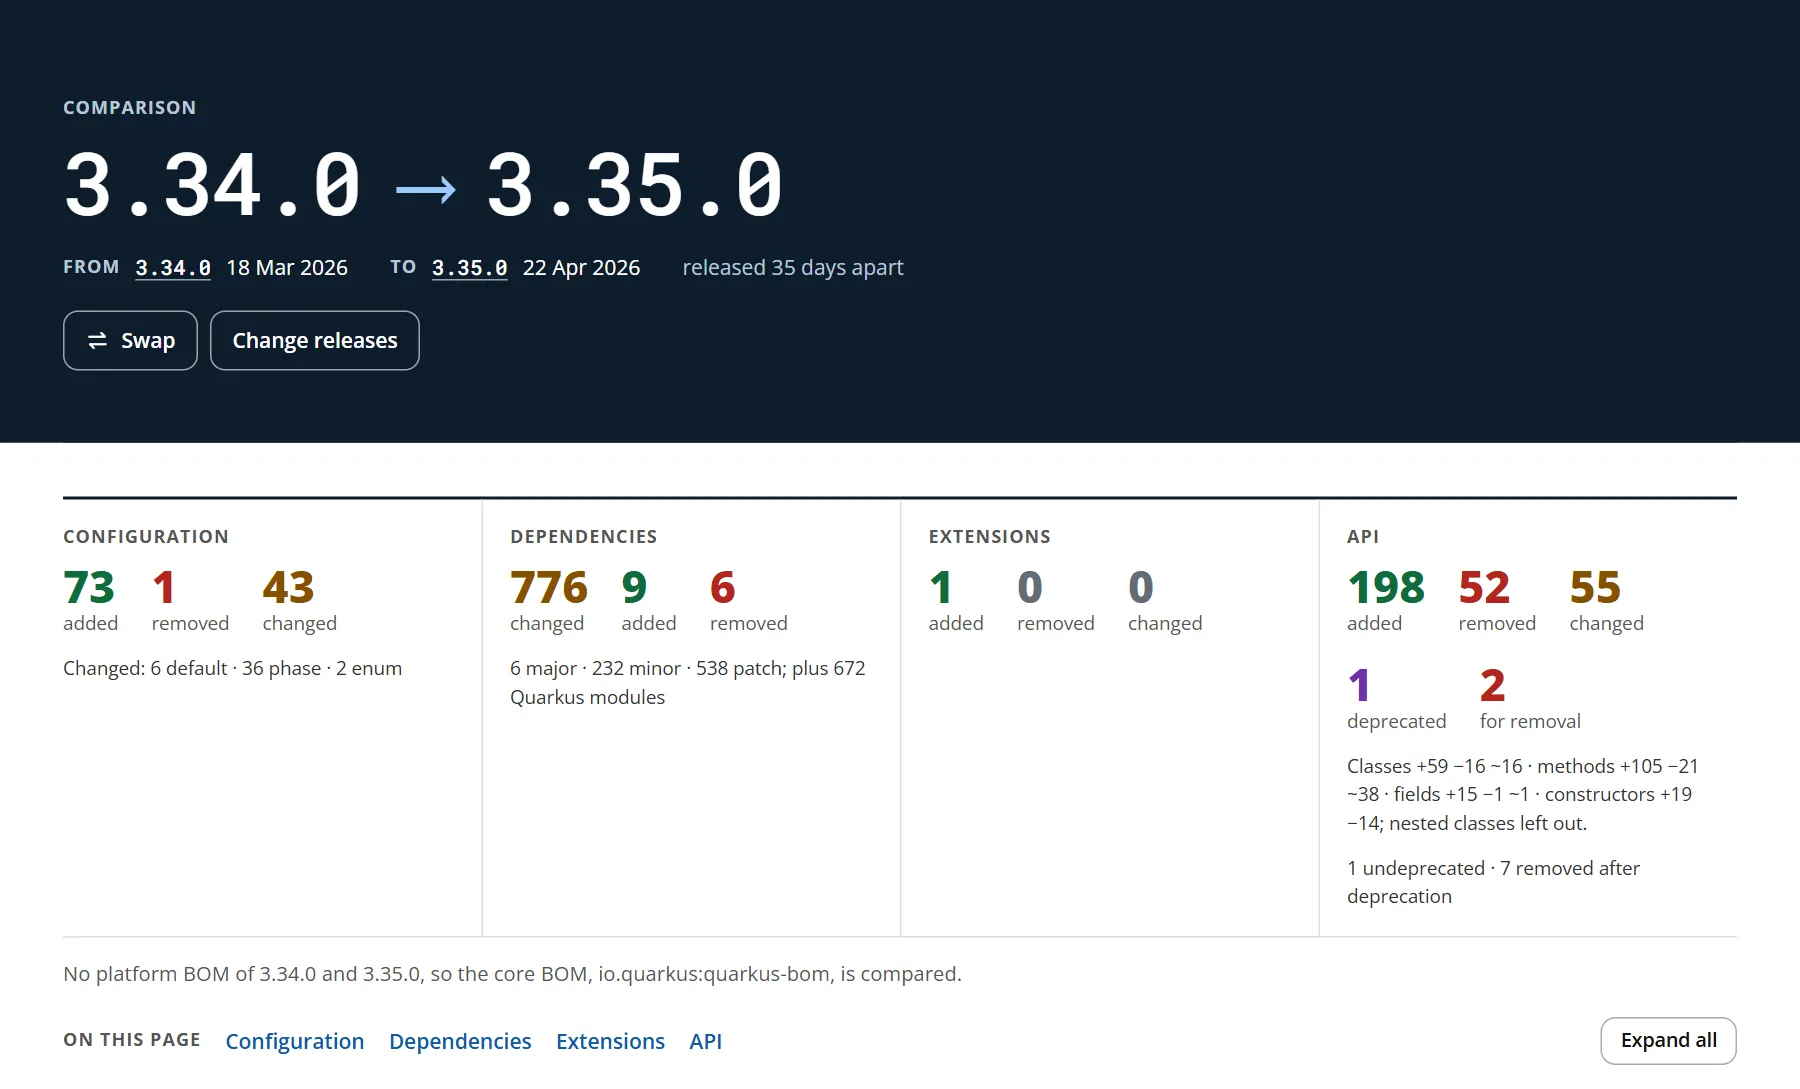Click the COMPARISON label
Image resolution: width=1800 pixels, height=1089 pixels.
click(x=130, y=108)
